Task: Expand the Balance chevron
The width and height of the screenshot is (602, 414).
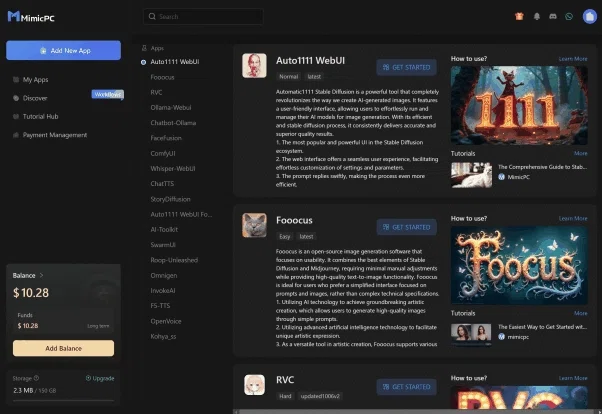Action: [41, 275]
